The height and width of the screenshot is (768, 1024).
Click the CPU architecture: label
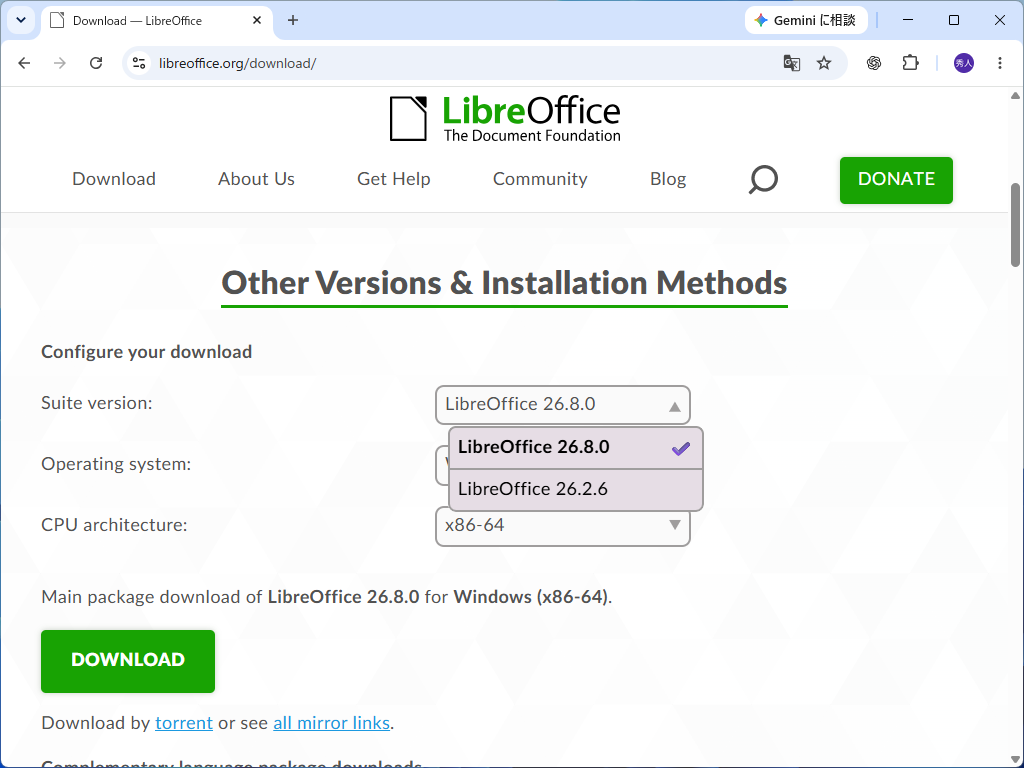click(114, 525)
